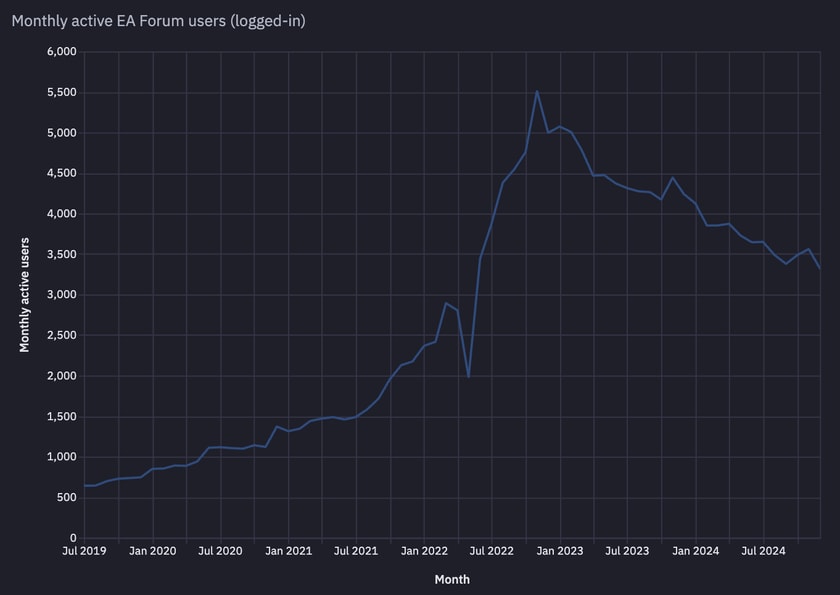The height and width of the screenshot is (595, 840).
Task: Click the 'Jan 2021' x-axis label
Action: pos(289,551)
